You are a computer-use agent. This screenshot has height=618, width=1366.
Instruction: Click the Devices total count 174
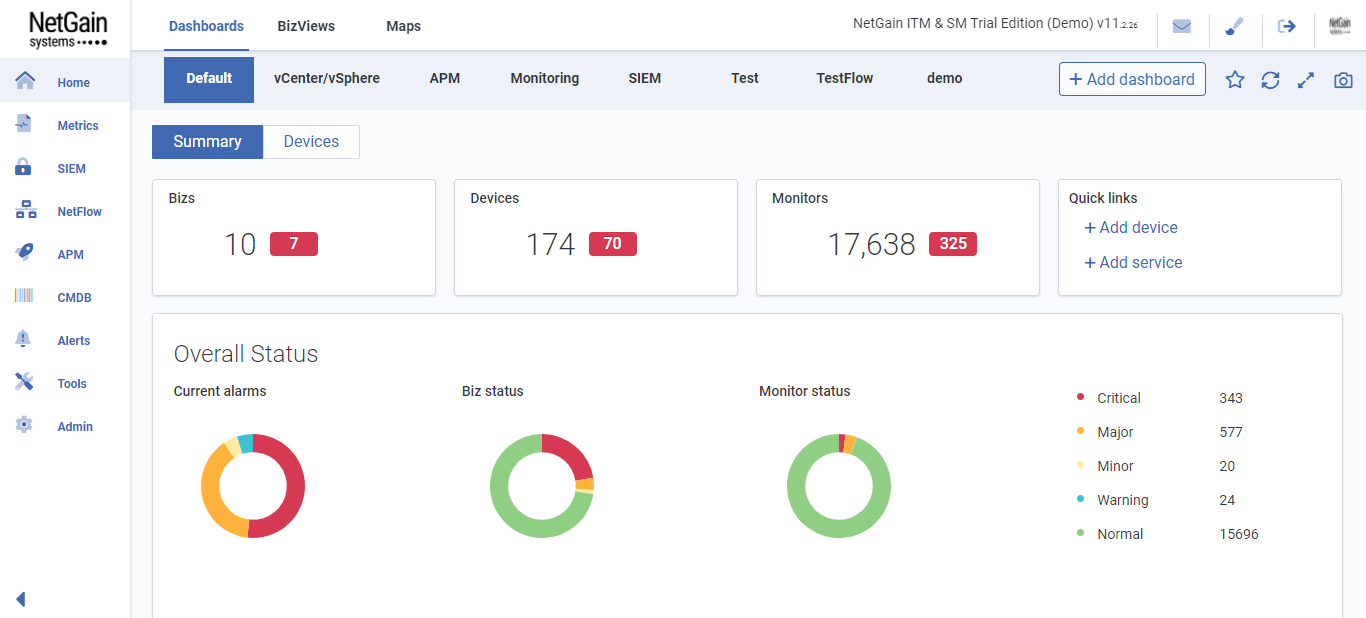point(551,244)
